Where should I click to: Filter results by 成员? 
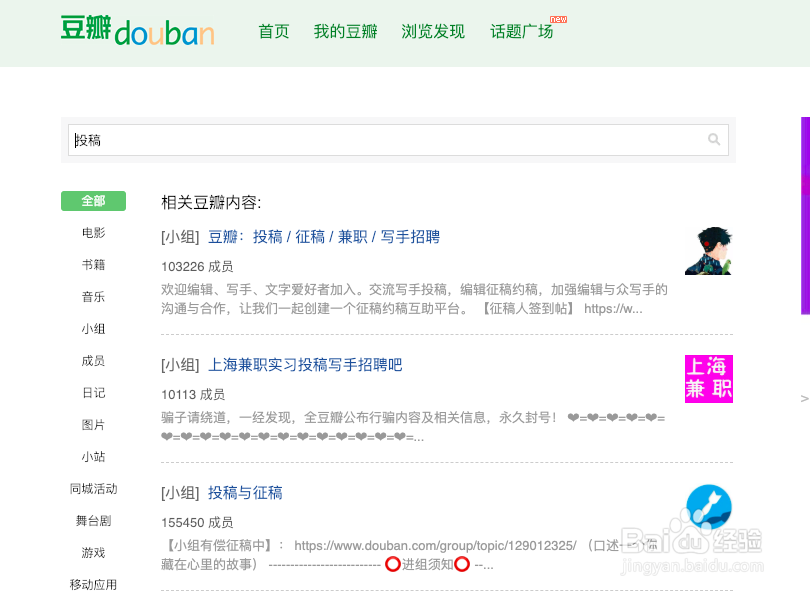pyautogui.click(x=94, y=361)
